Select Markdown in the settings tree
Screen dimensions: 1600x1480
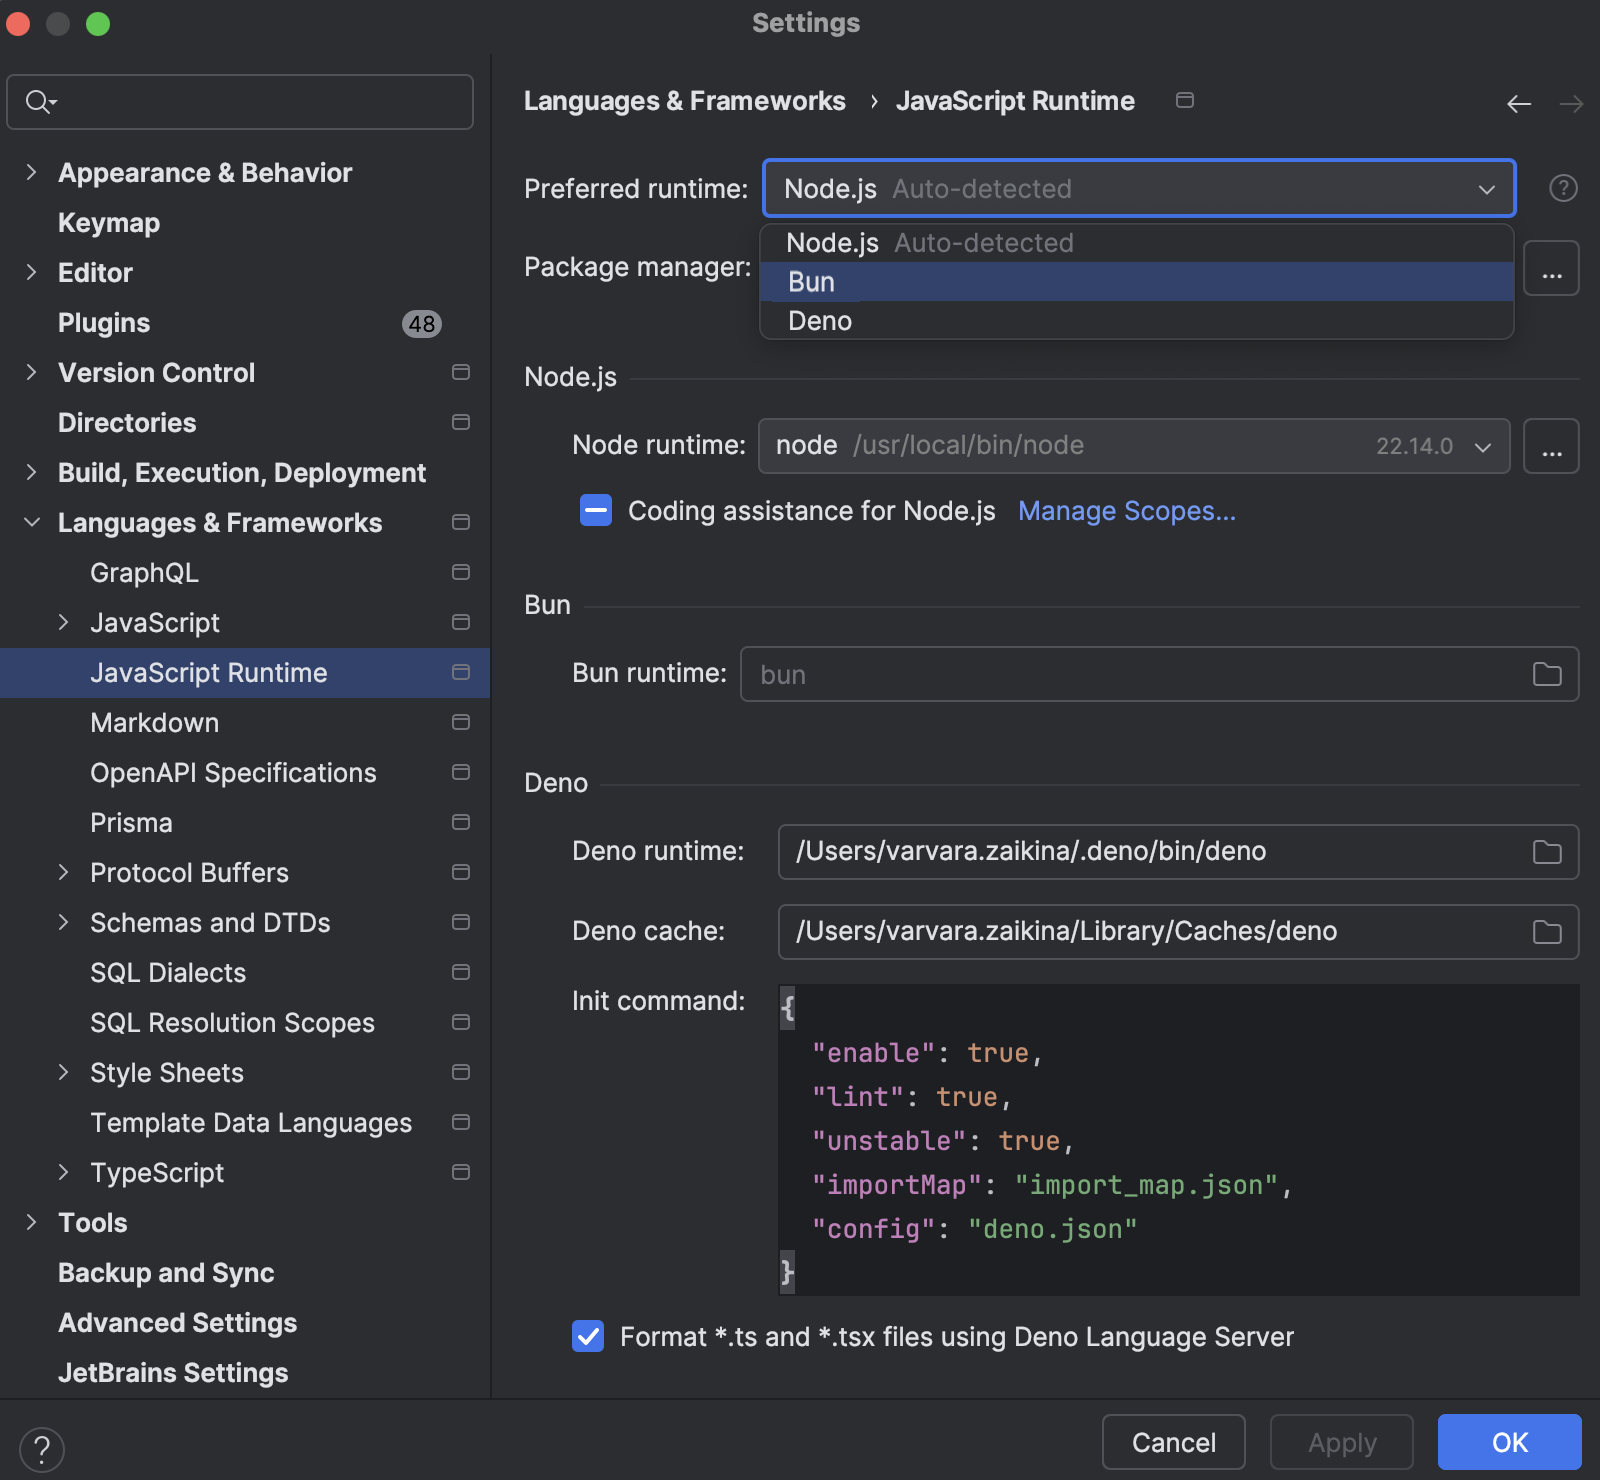155,722
